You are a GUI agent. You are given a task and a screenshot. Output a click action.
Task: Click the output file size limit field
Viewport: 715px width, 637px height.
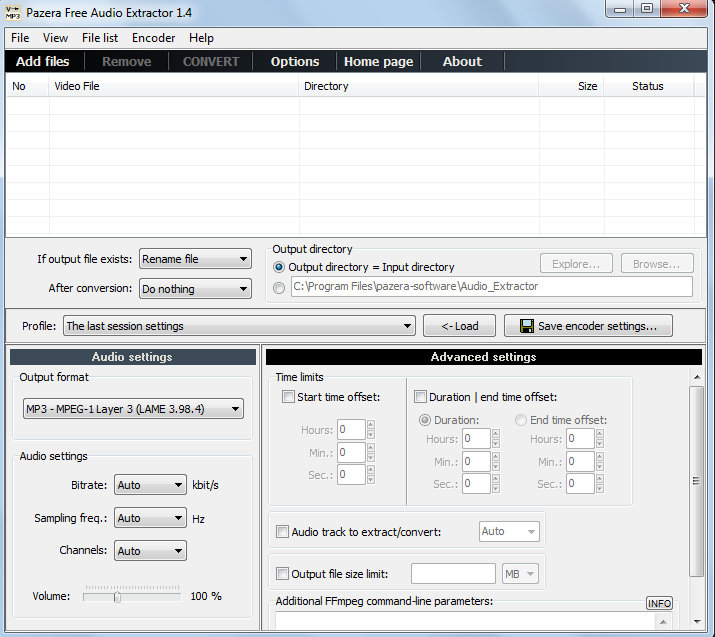pos(453,574)
